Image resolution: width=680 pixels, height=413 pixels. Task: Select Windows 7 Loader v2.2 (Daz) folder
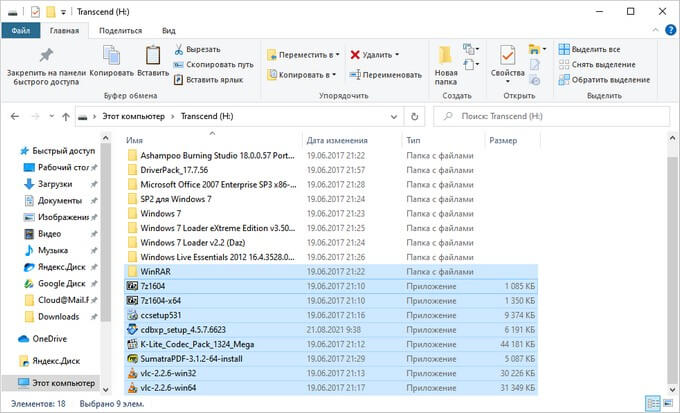[x=330, y=243]
